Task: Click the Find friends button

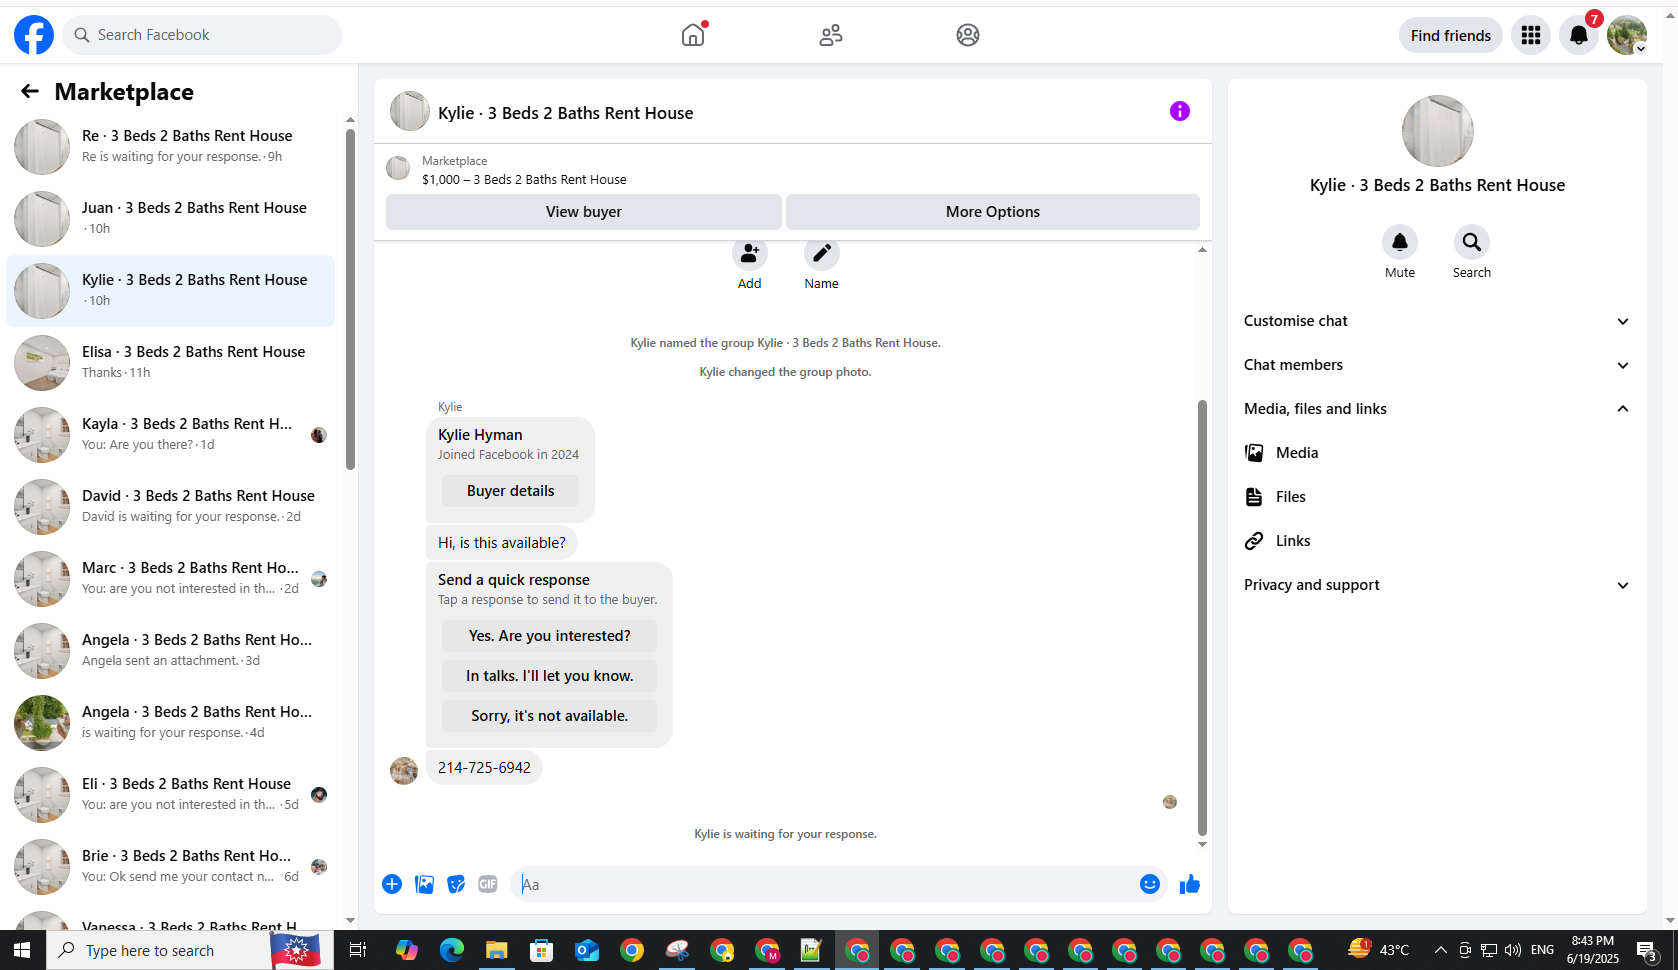Action: [x=1451, y=35]
